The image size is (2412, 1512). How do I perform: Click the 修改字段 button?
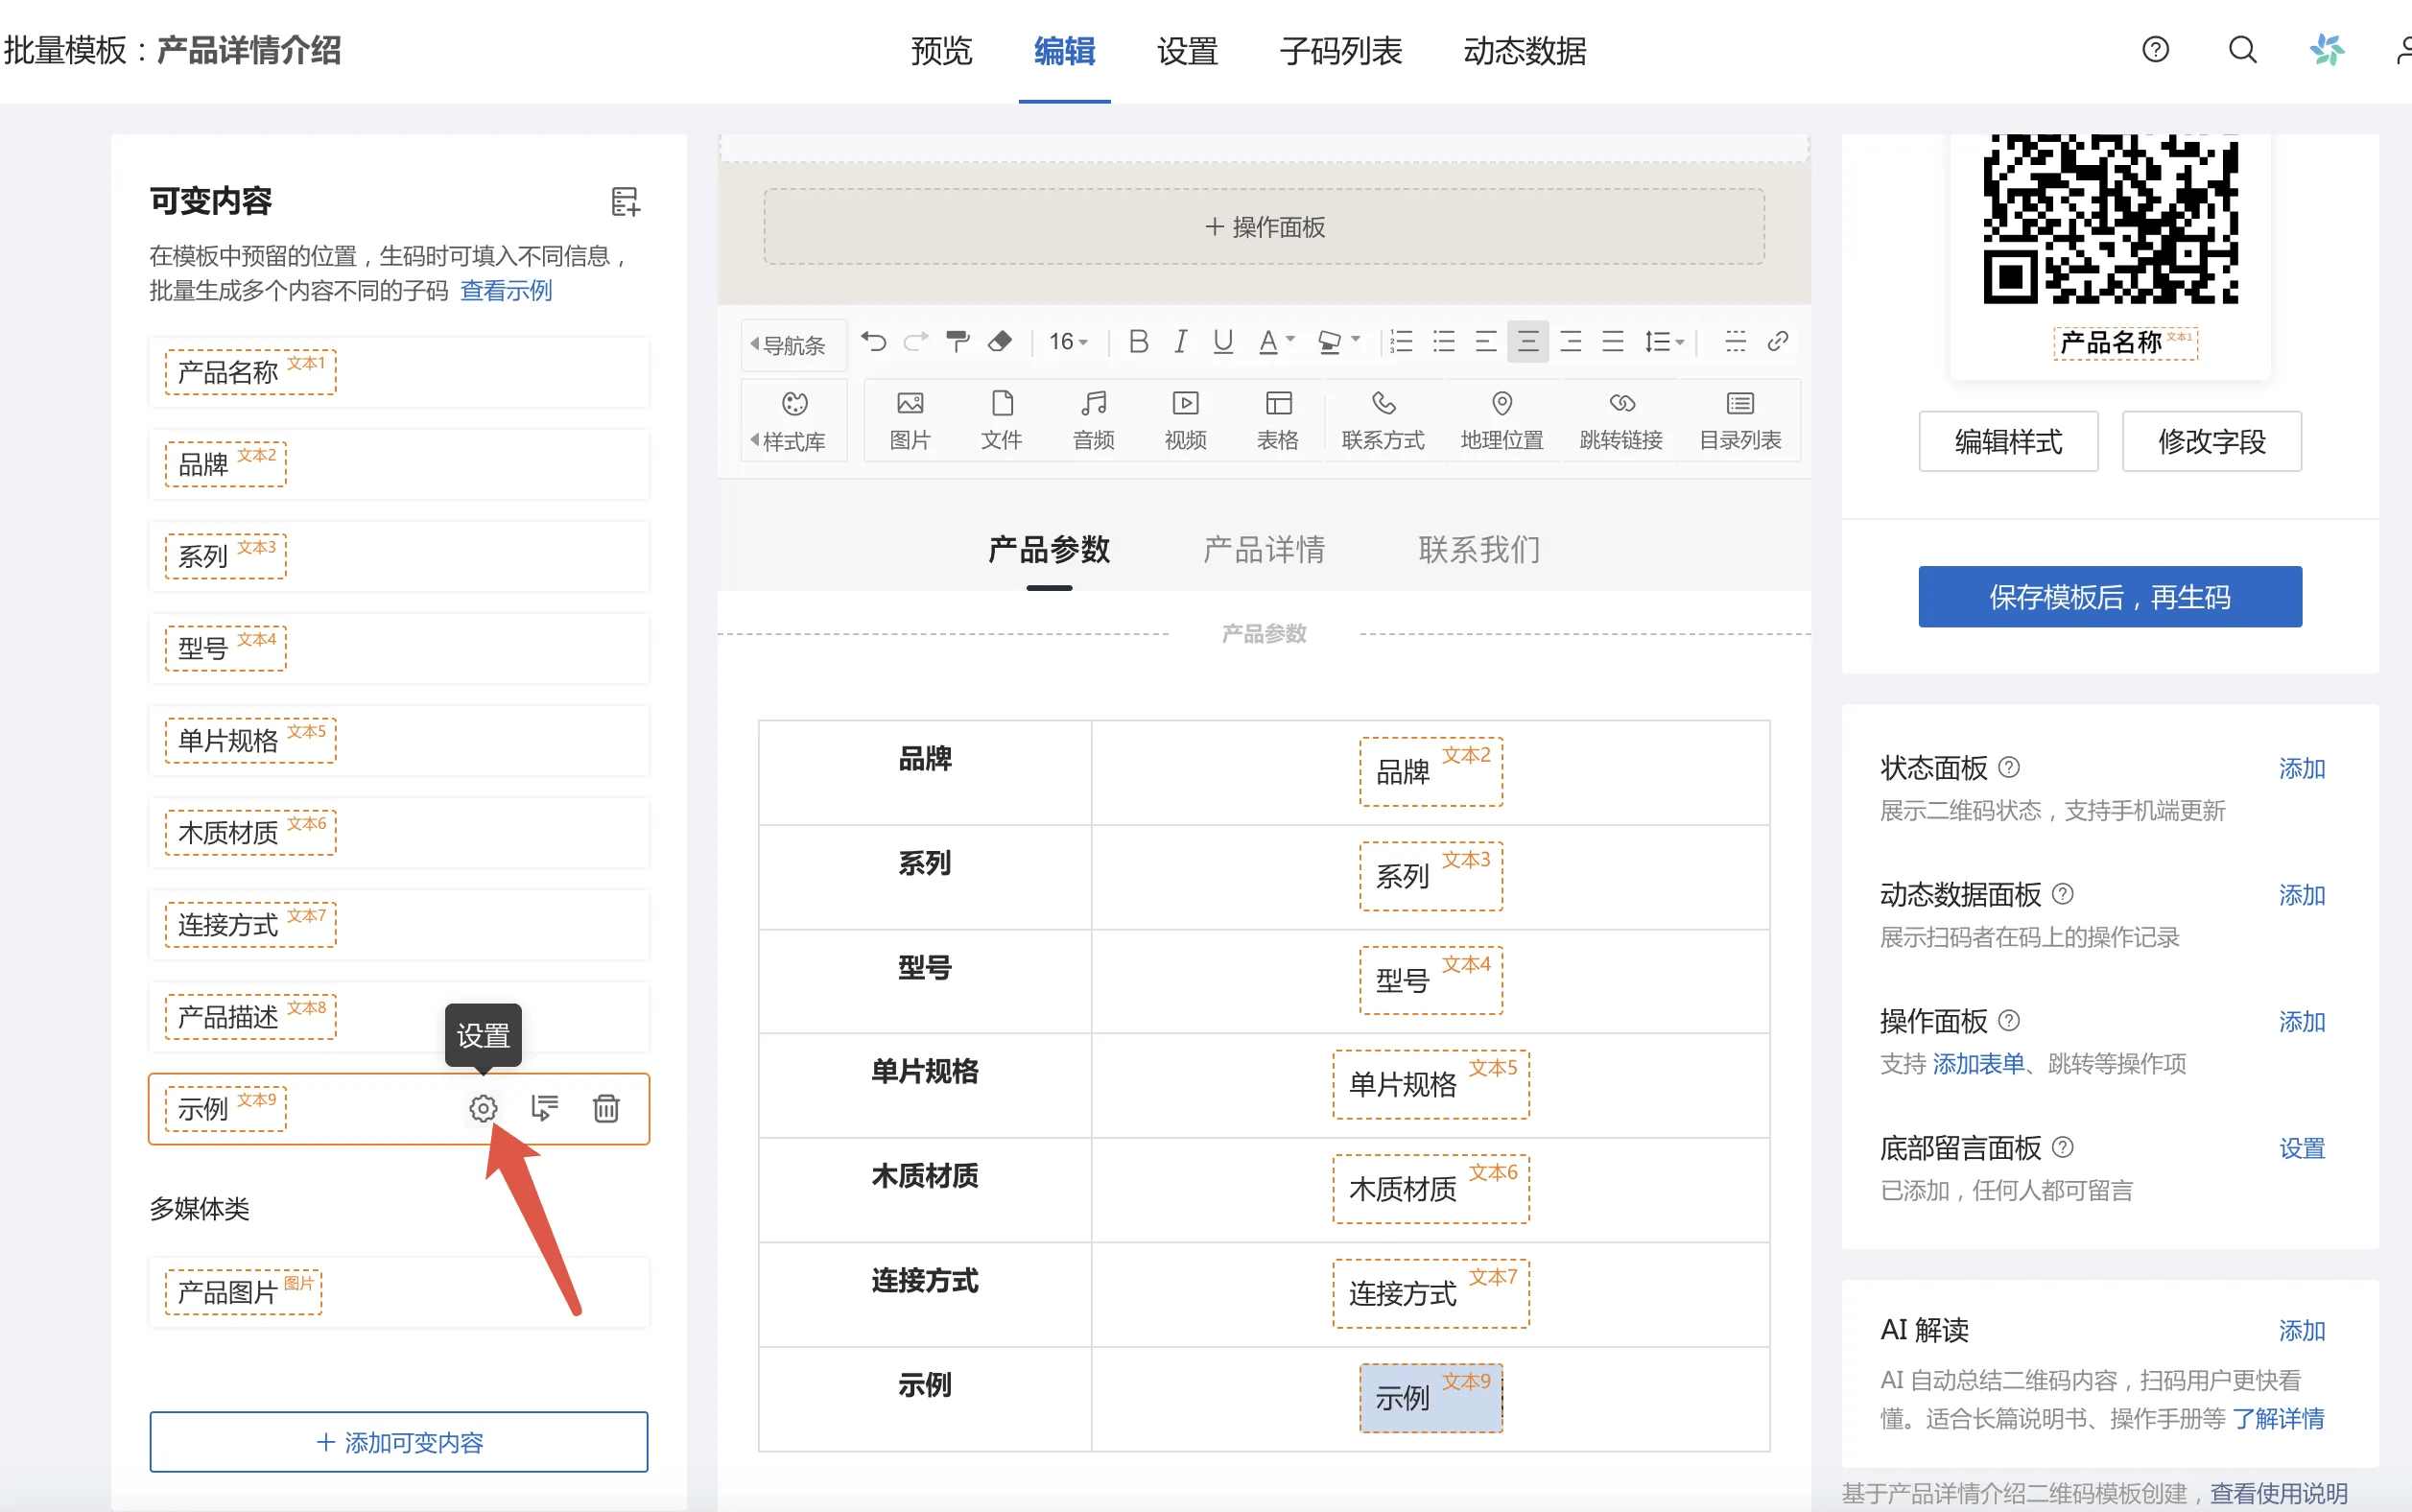coord(2212,441)
